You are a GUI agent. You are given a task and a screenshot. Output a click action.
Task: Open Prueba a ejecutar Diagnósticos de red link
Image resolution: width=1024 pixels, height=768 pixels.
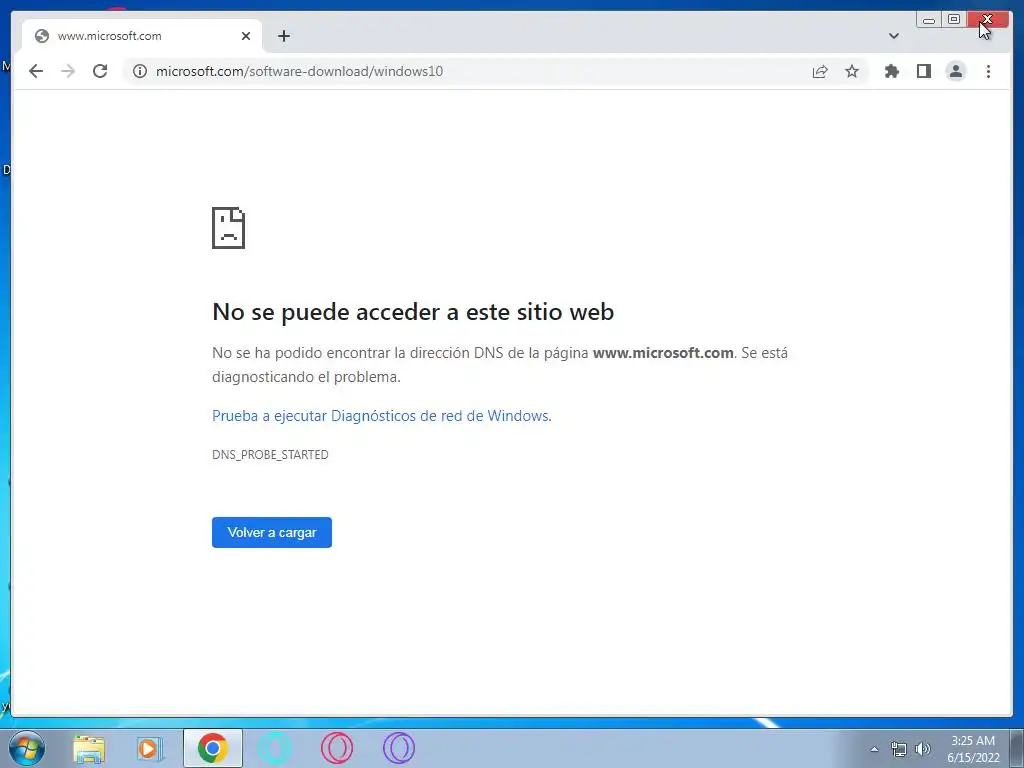(x=381, y=416)
